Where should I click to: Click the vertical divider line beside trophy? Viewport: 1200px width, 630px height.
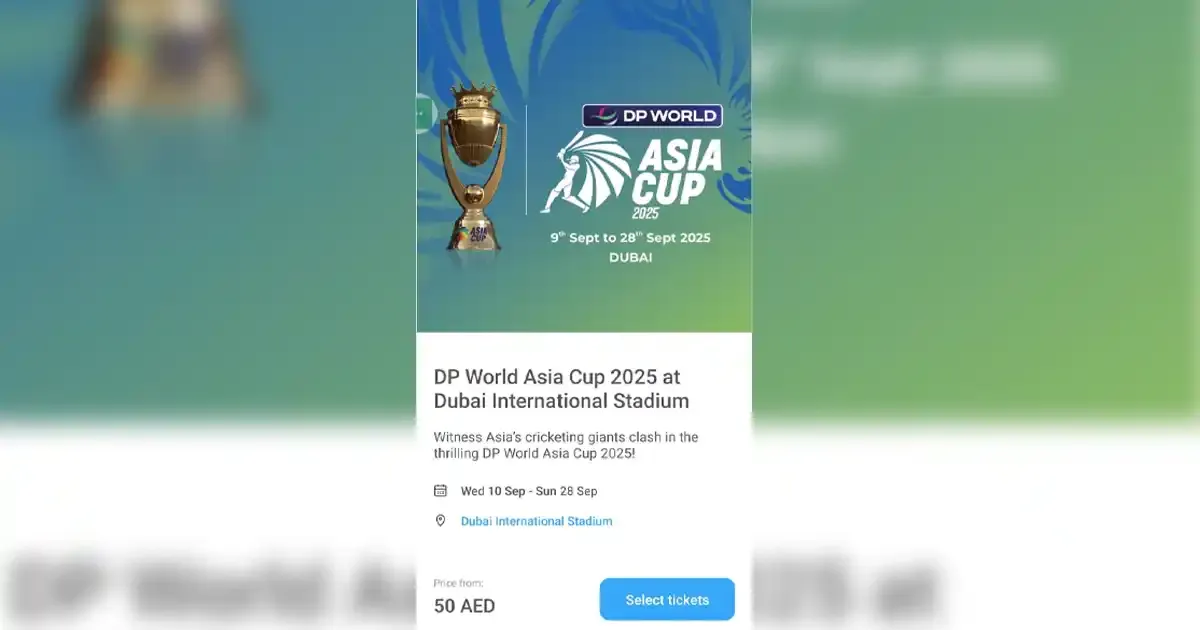tap(526, 160)
